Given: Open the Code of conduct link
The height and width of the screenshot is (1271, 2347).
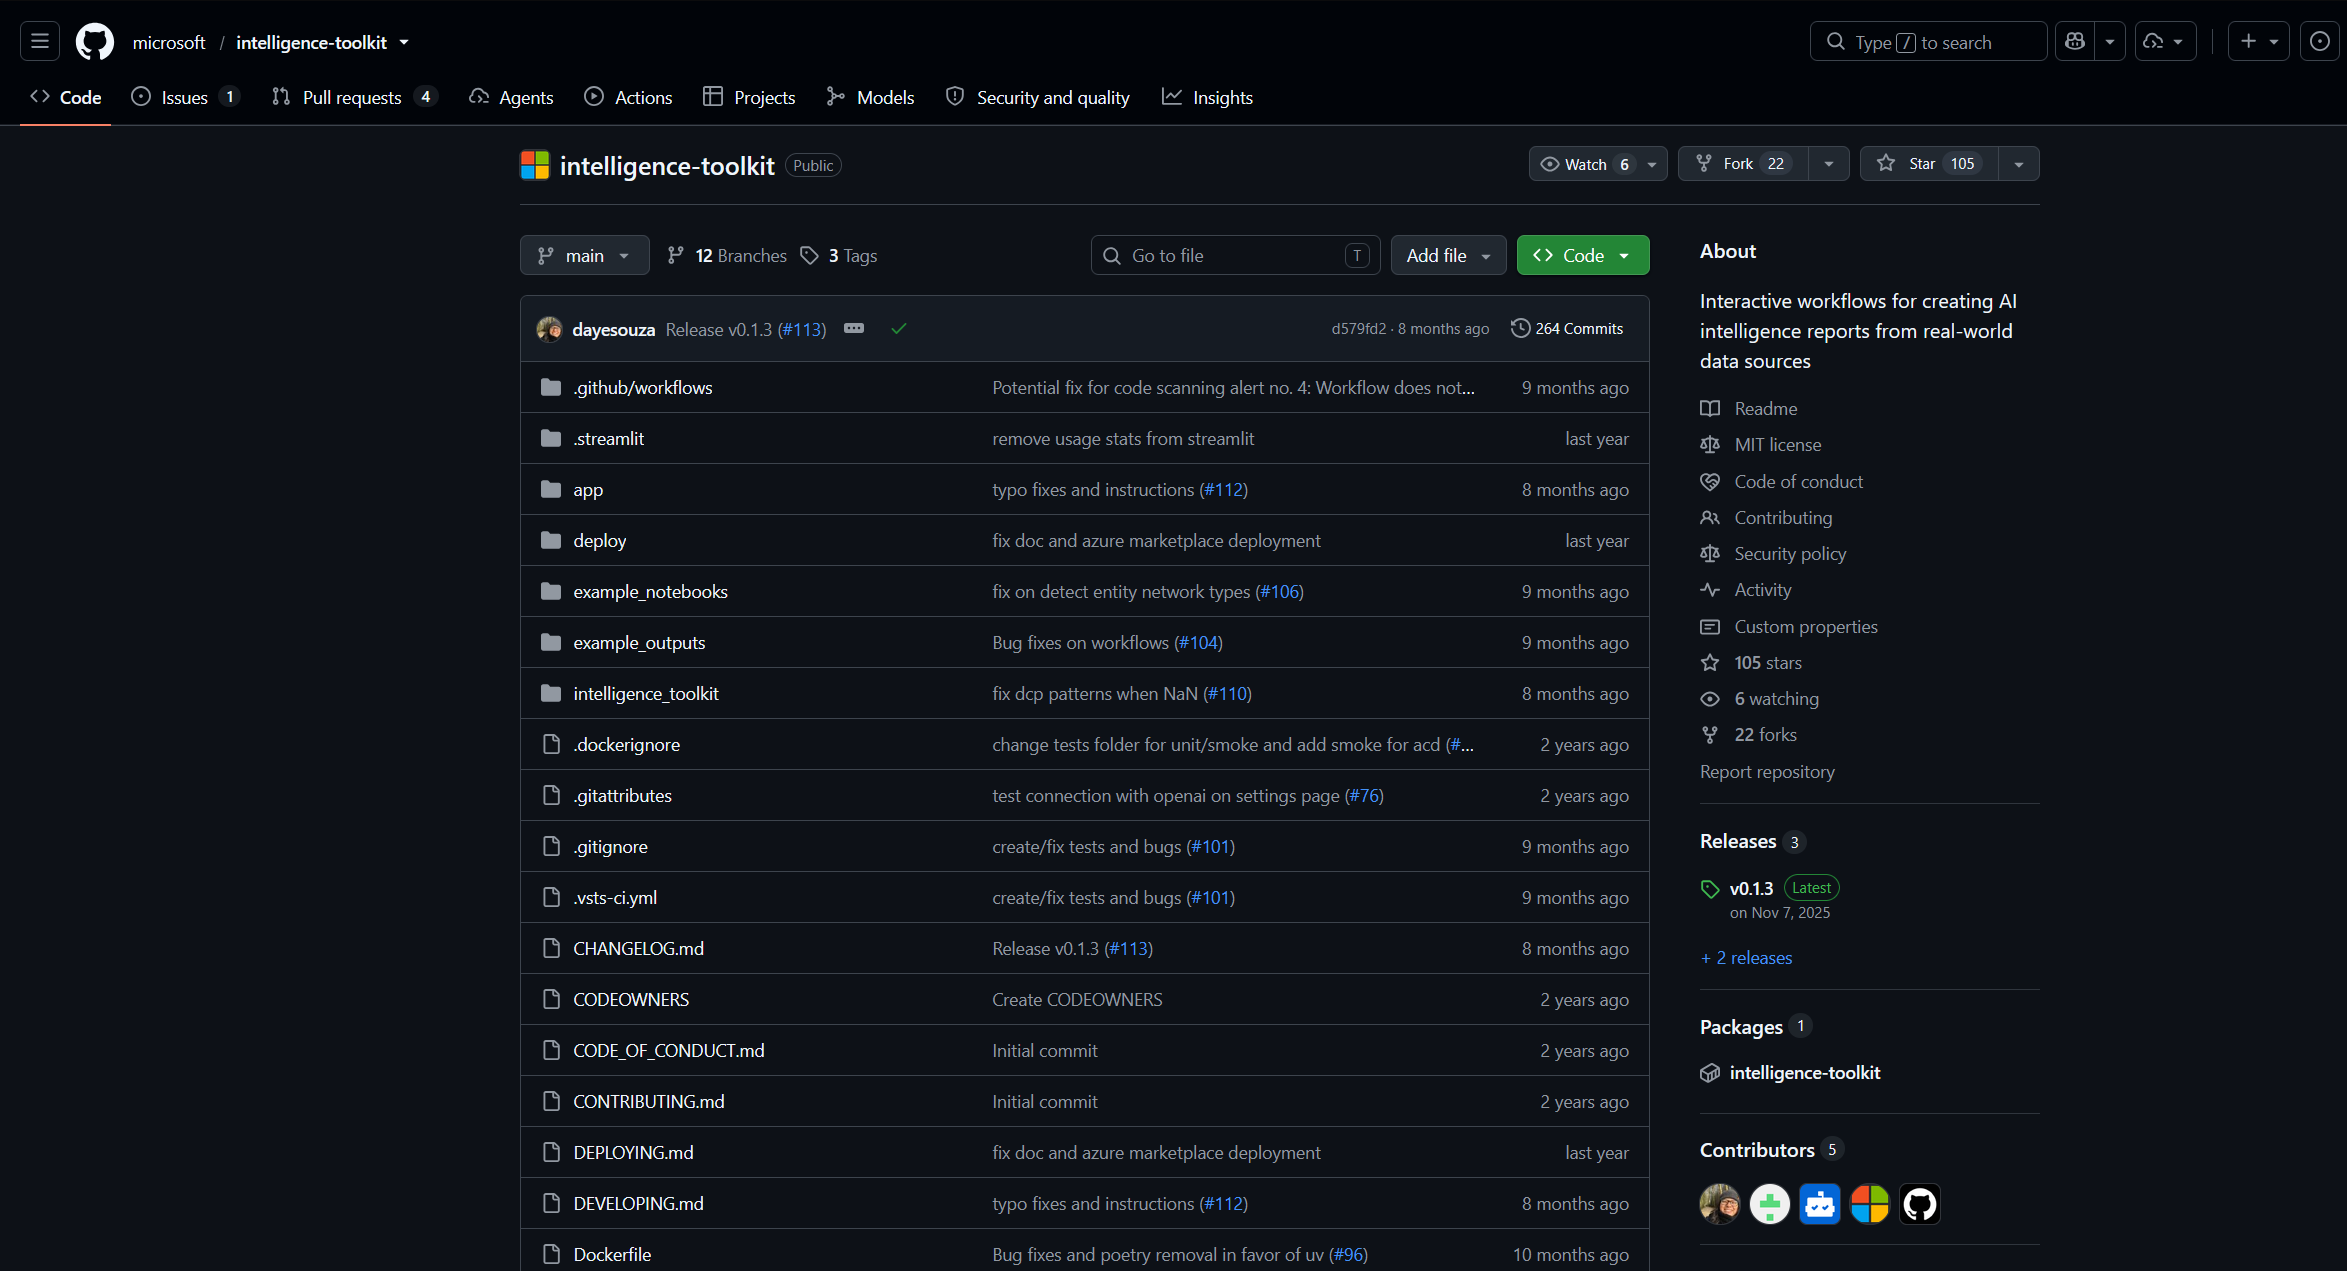Looking at the screenshot, I should coord(1798,482).
